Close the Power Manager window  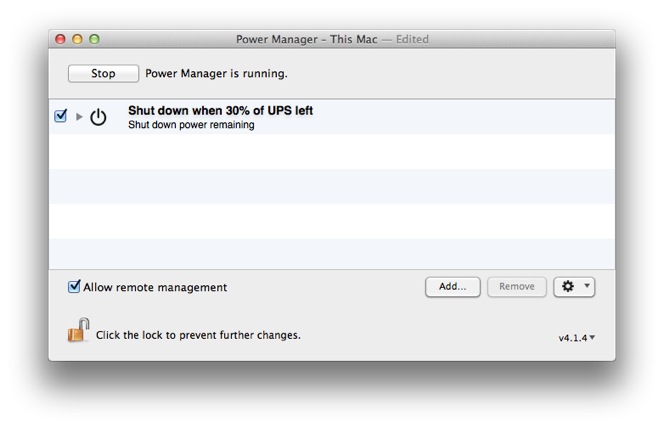coord(60,39)
